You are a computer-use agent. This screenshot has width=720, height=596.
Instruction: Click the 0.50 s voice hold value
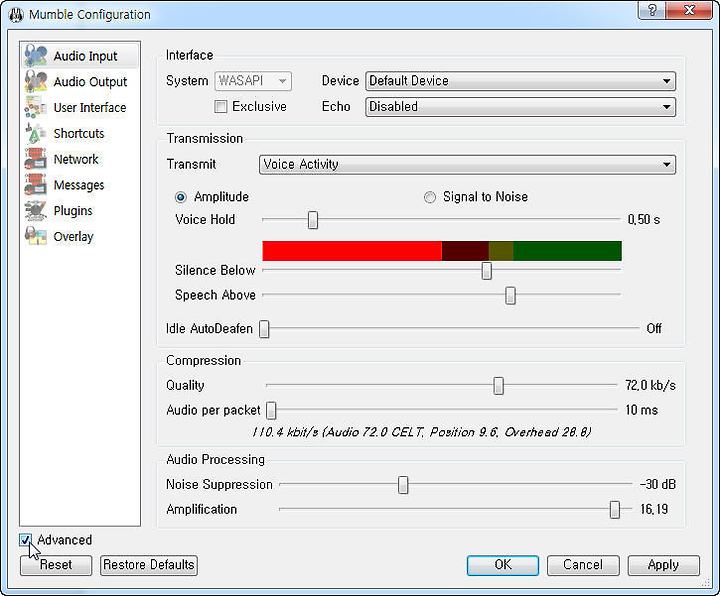tap(644, 219)
